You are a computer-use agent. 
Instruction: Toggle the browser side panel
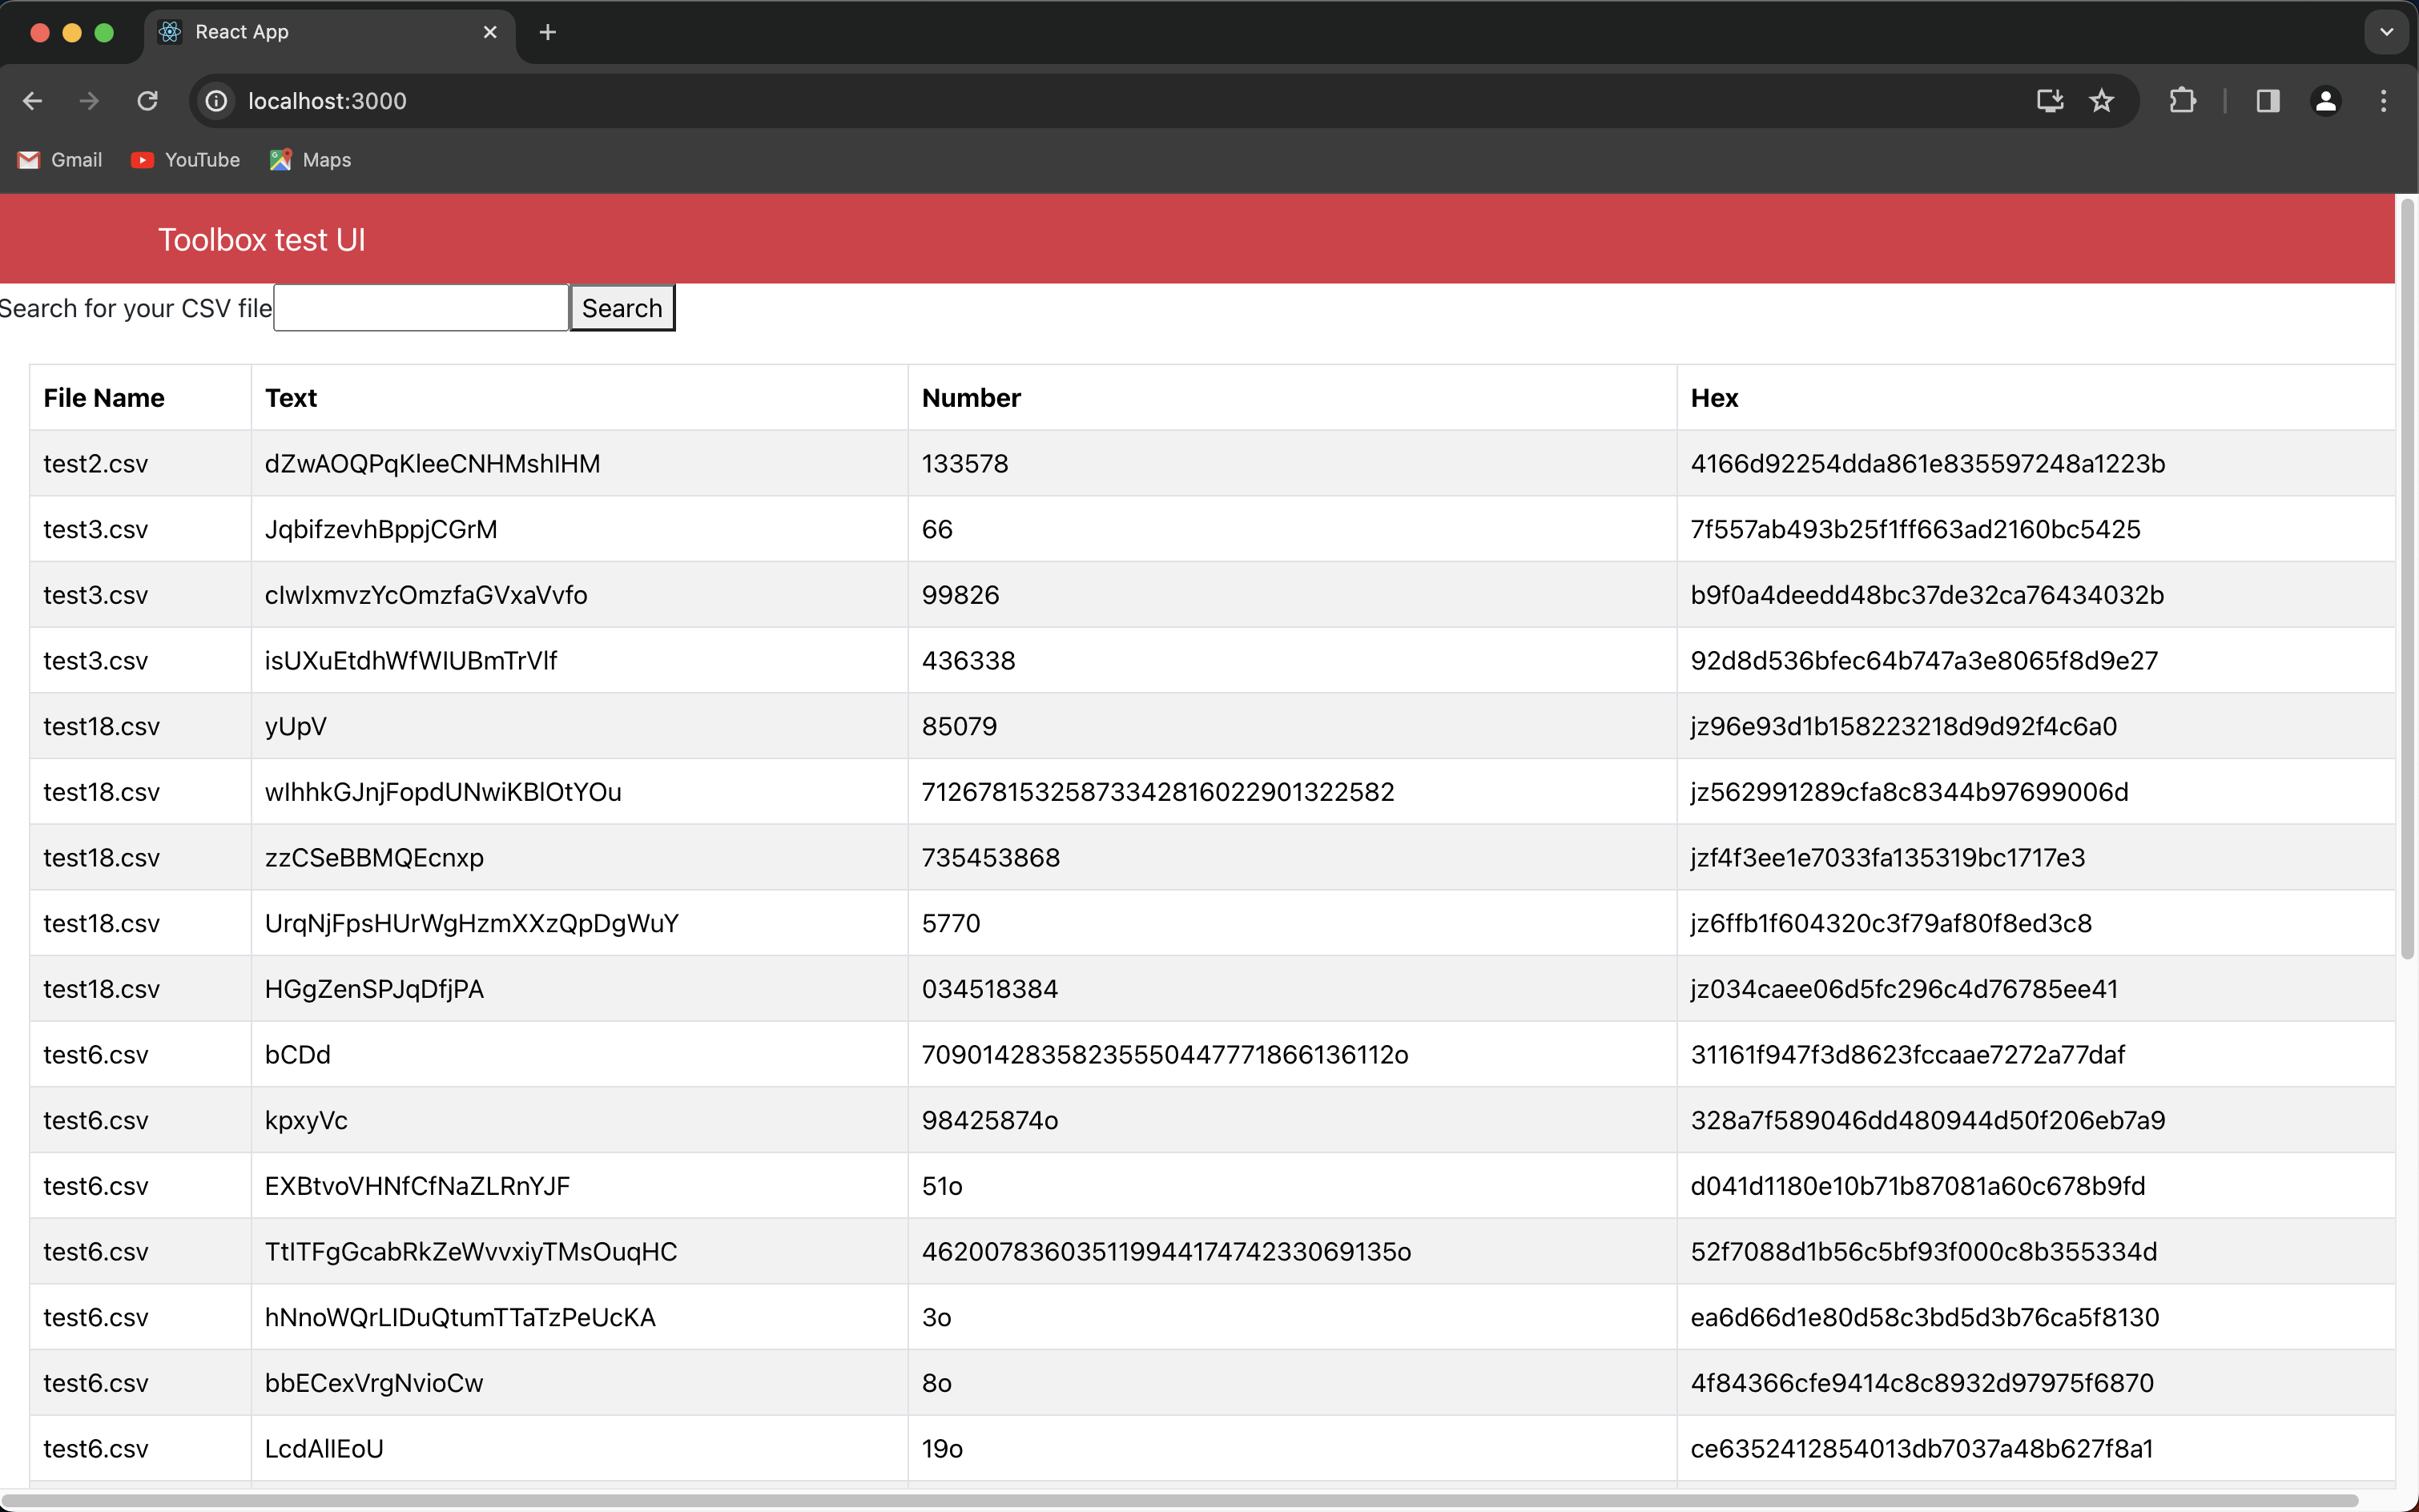[x=2267, y=101]
